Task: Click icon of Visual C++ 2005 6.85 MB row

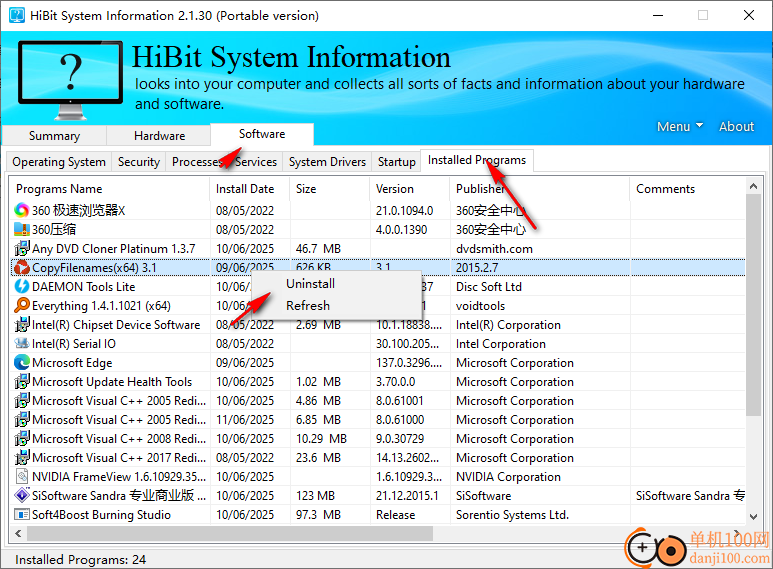Action: 22,420
